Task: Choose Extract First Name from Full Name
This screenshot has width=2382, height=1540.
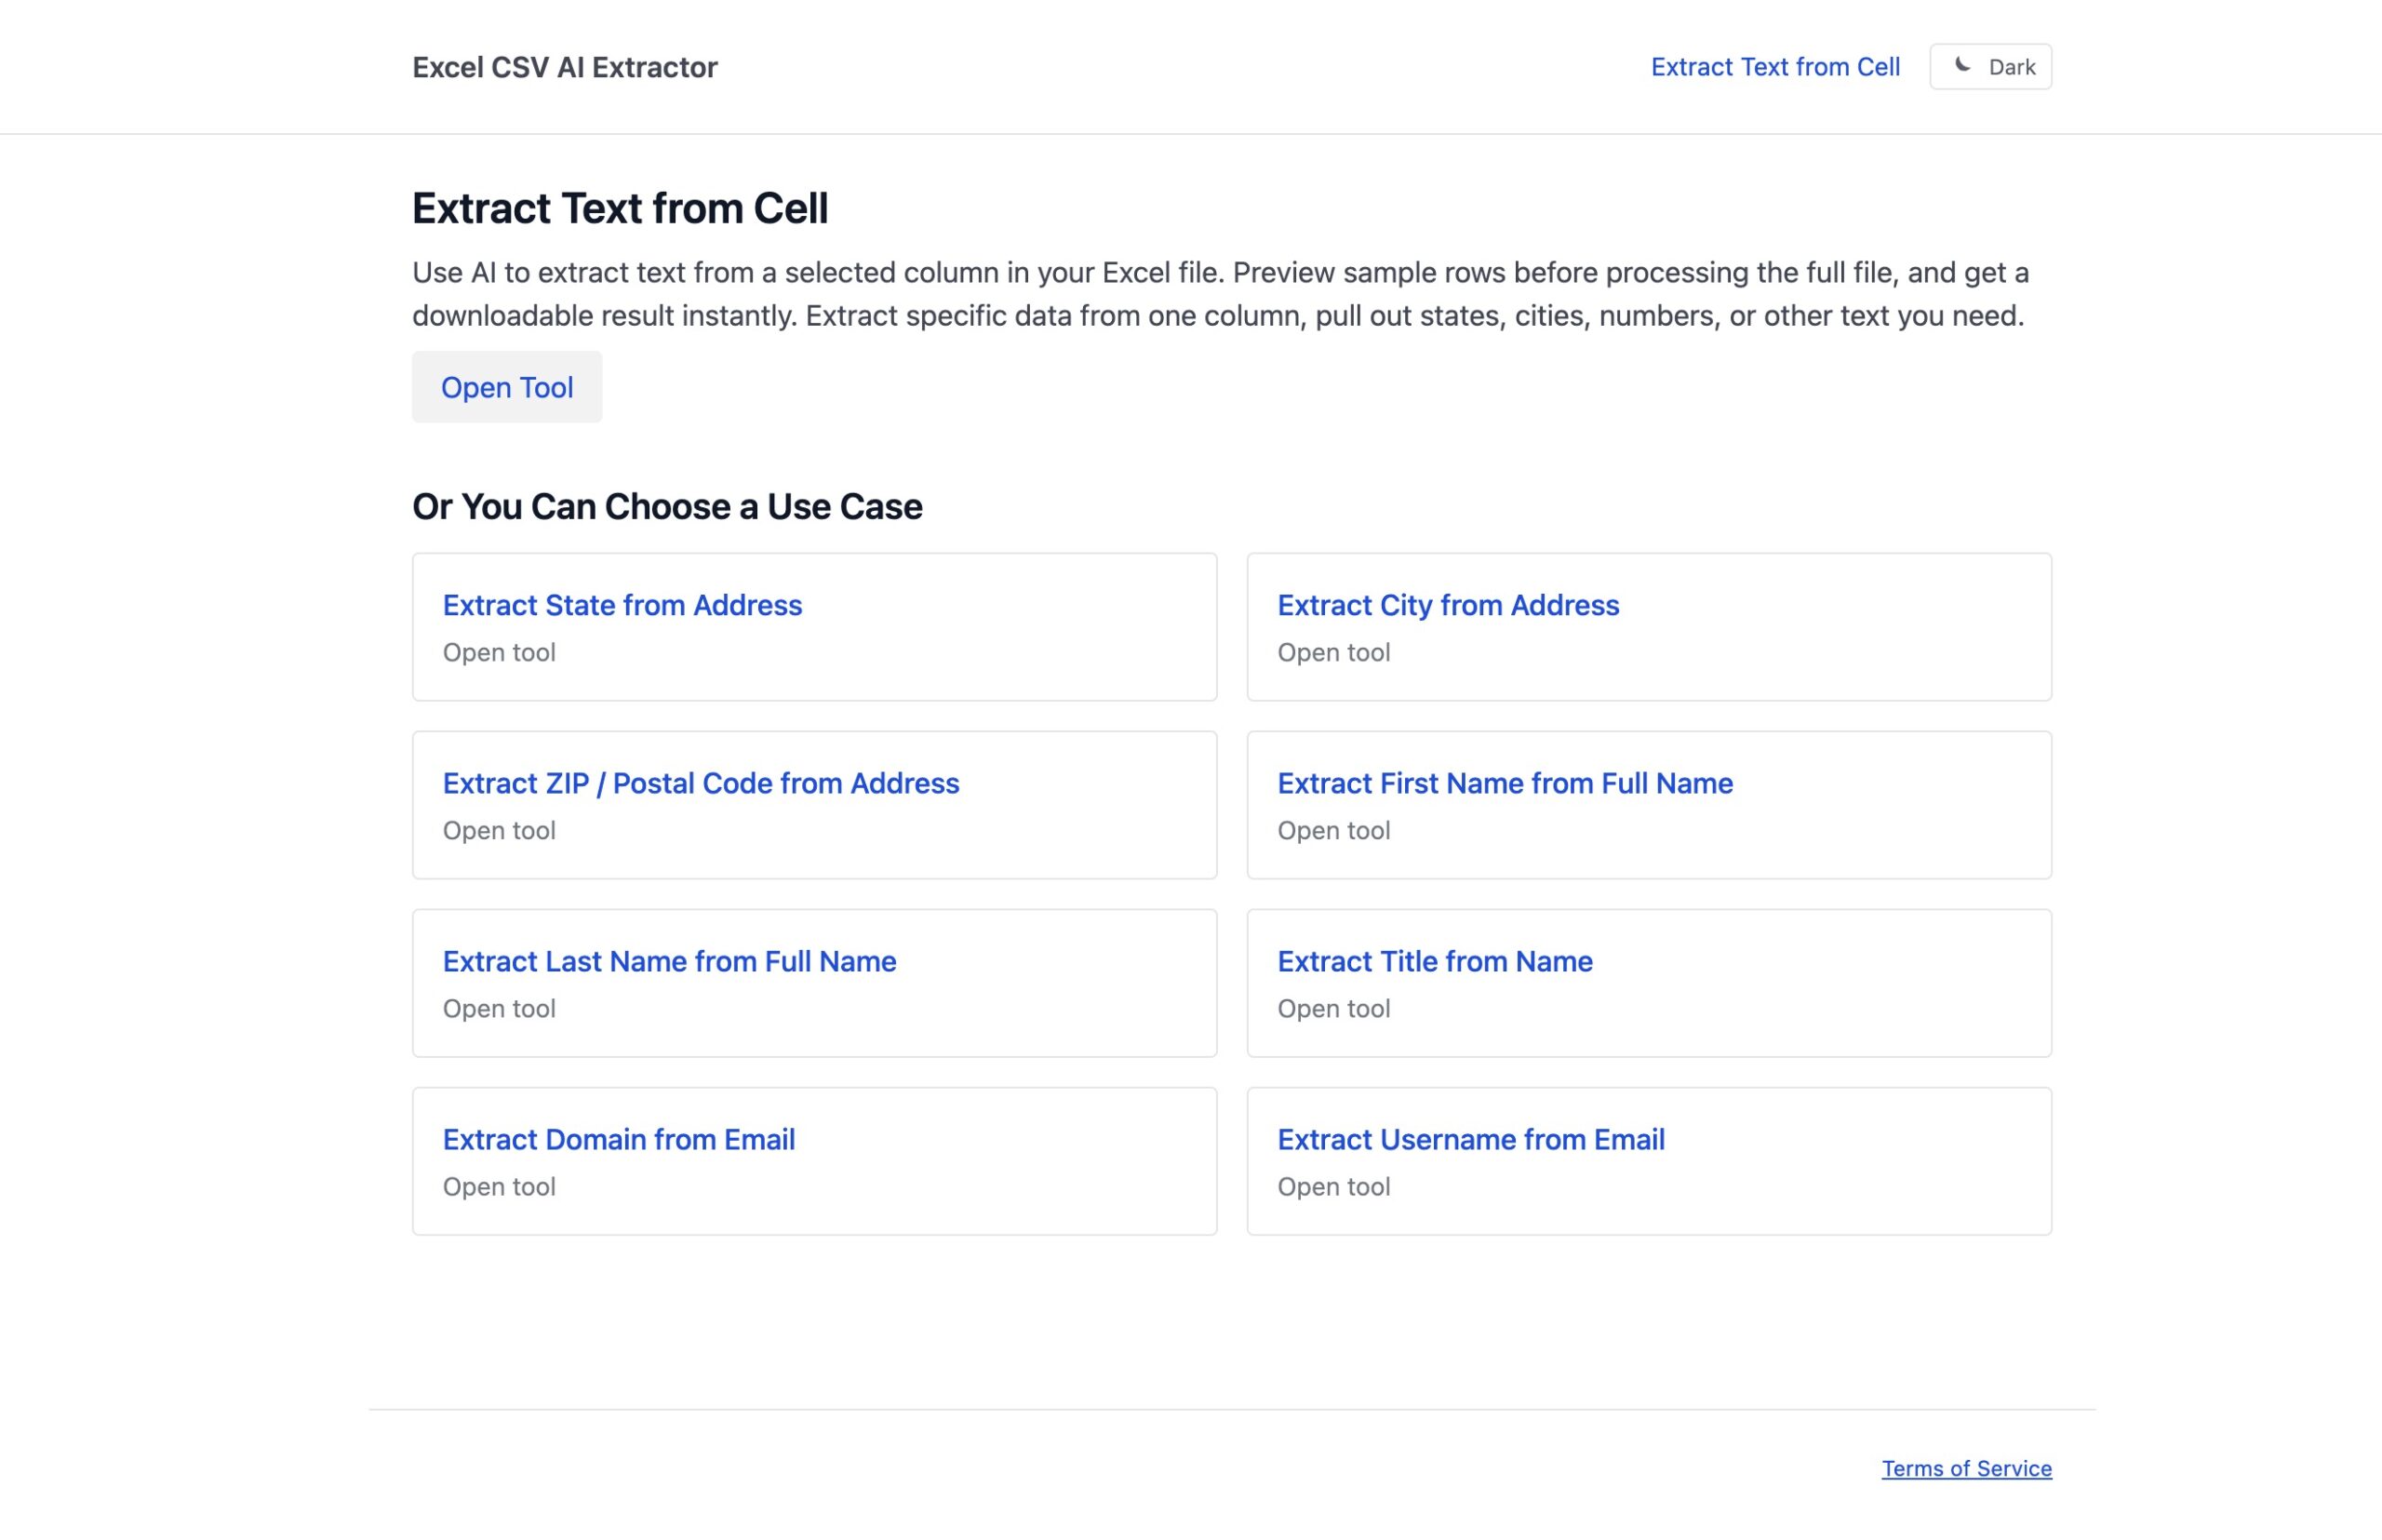Action: (1504, 783)
